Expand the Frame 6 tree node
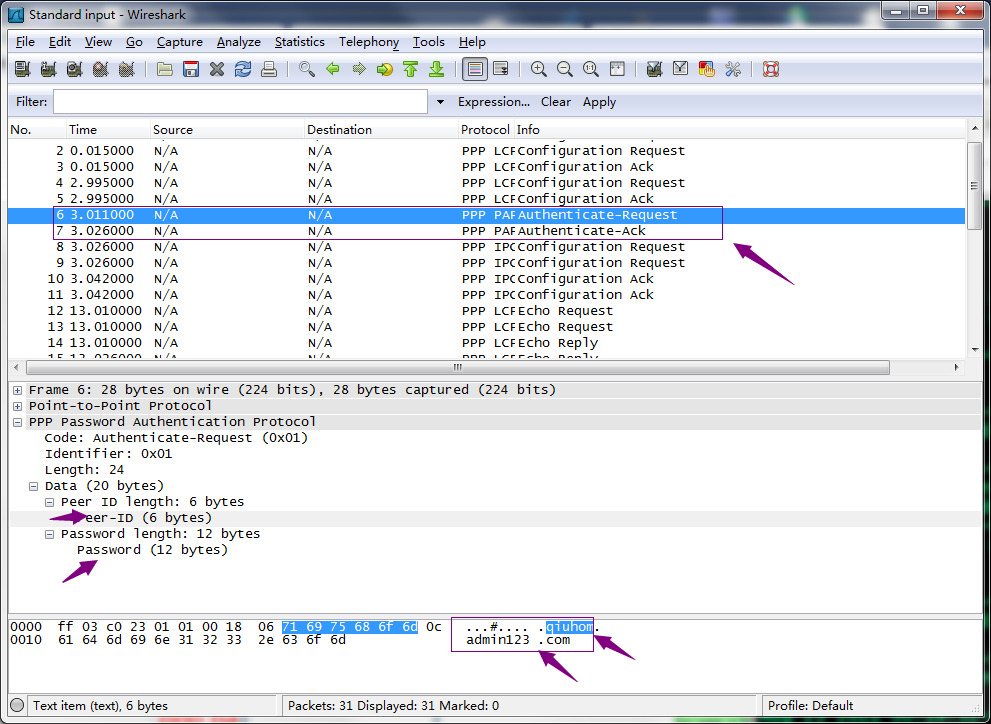991x724 pixels. pyautogui.click(x=18, y=390)
